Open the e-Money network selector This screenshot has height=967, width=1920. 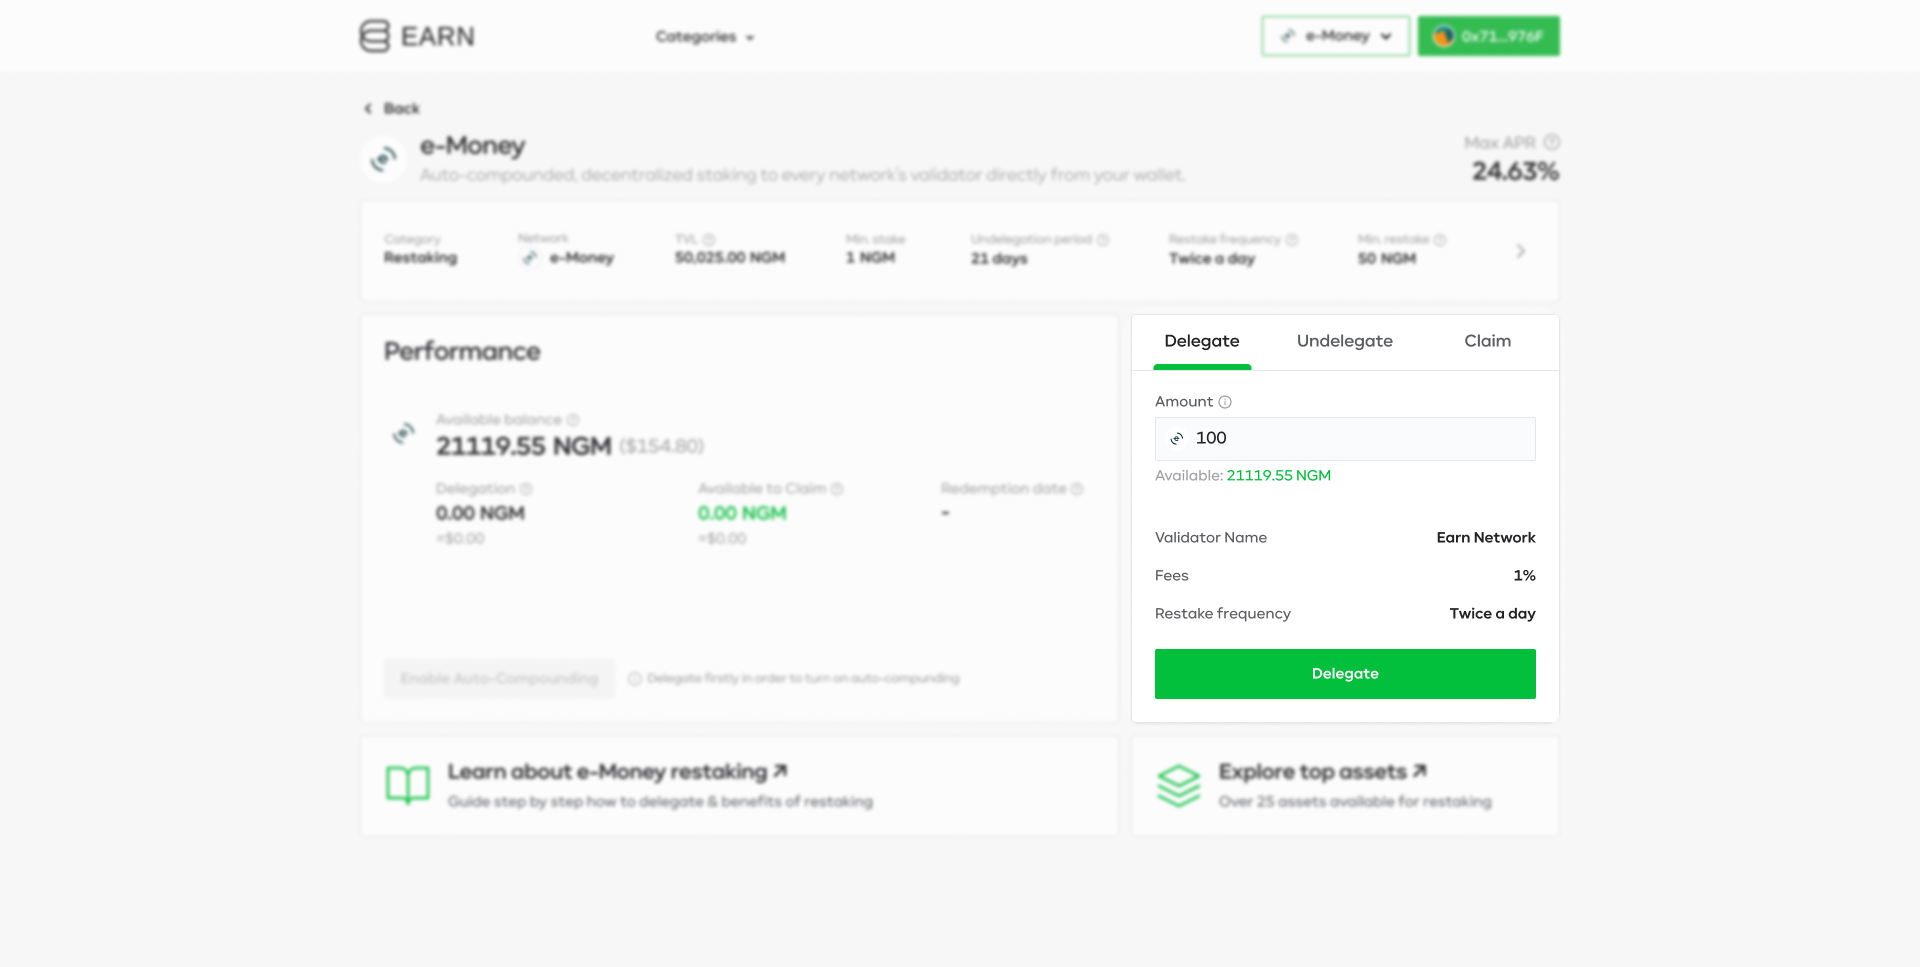point(1336,36)
